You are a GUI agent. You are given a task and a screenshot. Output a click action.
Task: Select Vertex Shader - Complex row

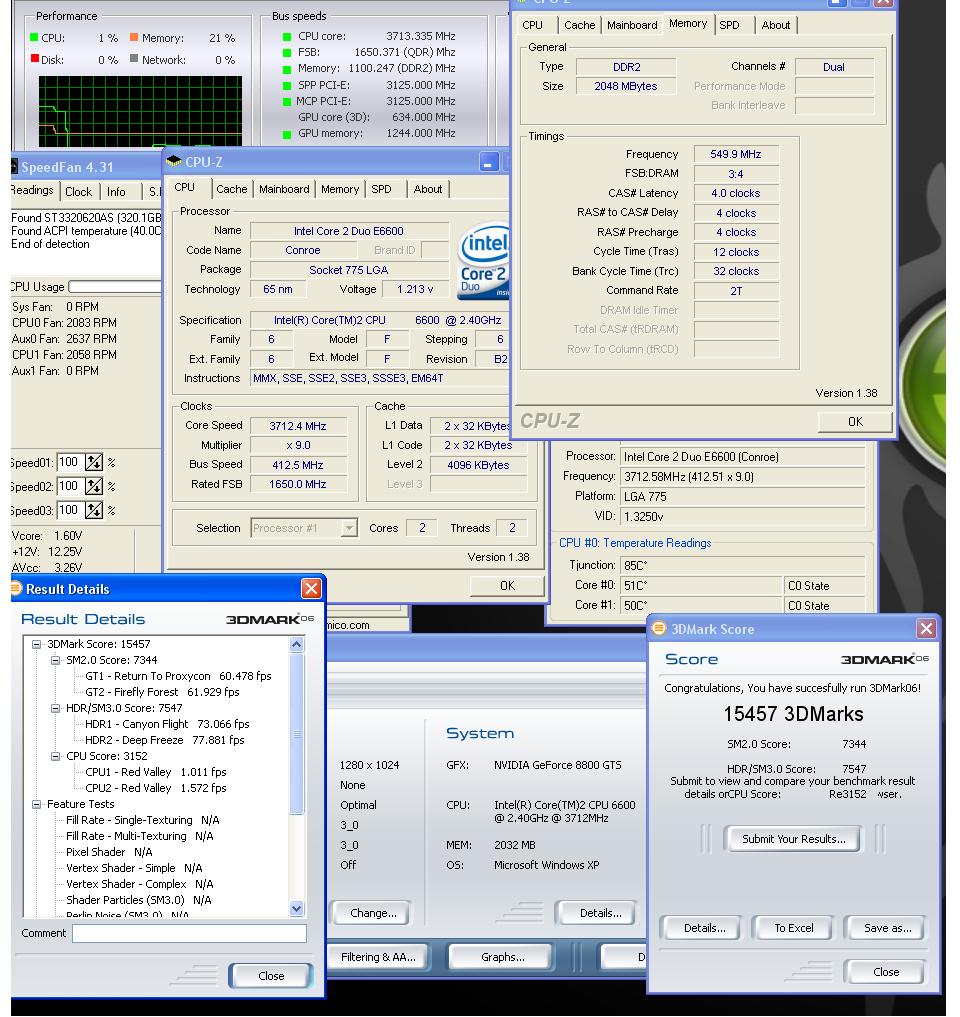139,883
